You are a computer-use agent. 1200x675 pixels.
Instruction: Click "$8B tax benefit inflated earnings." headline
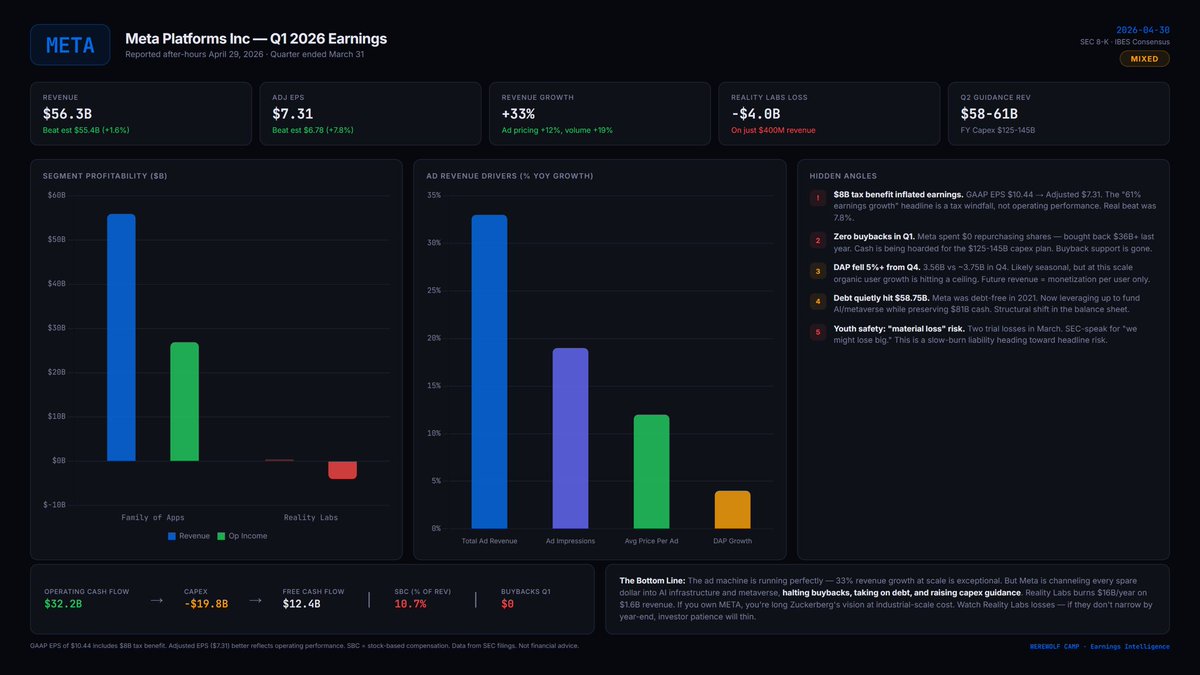(x=898, y=194)
